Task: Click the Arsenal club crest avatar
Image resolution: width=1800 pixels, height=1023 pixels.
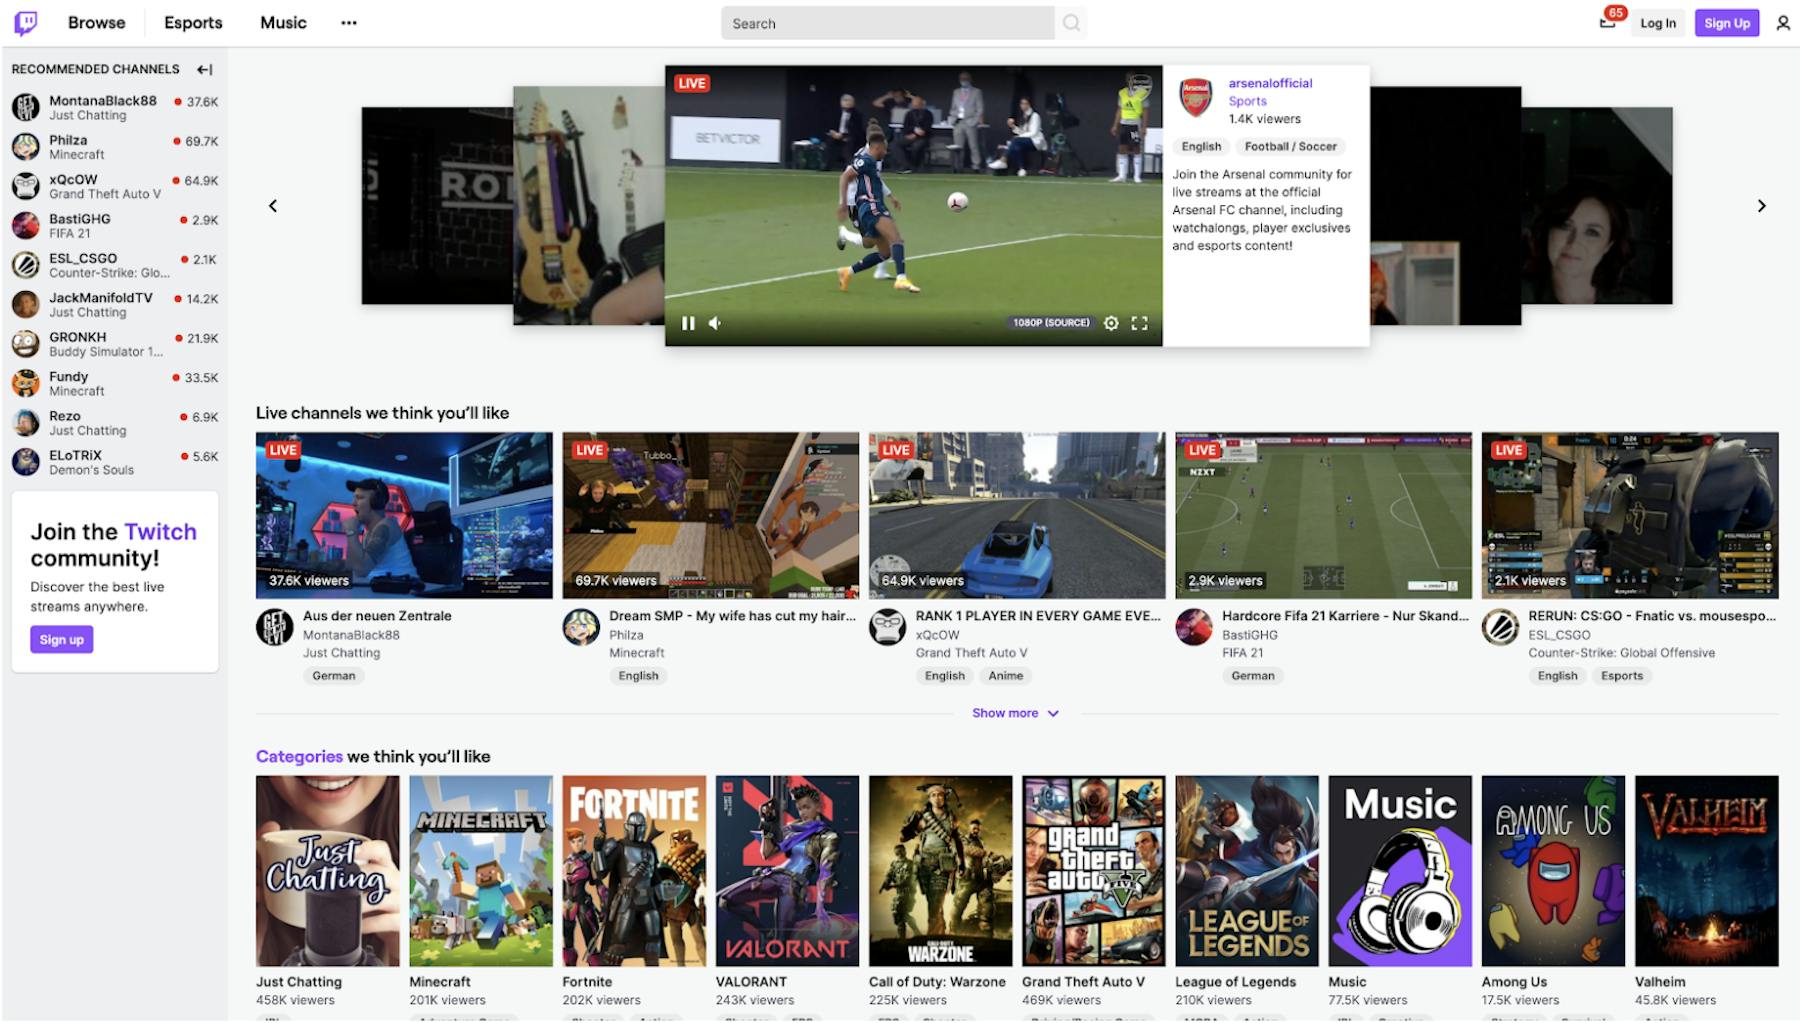Action: coord(1196,99)
